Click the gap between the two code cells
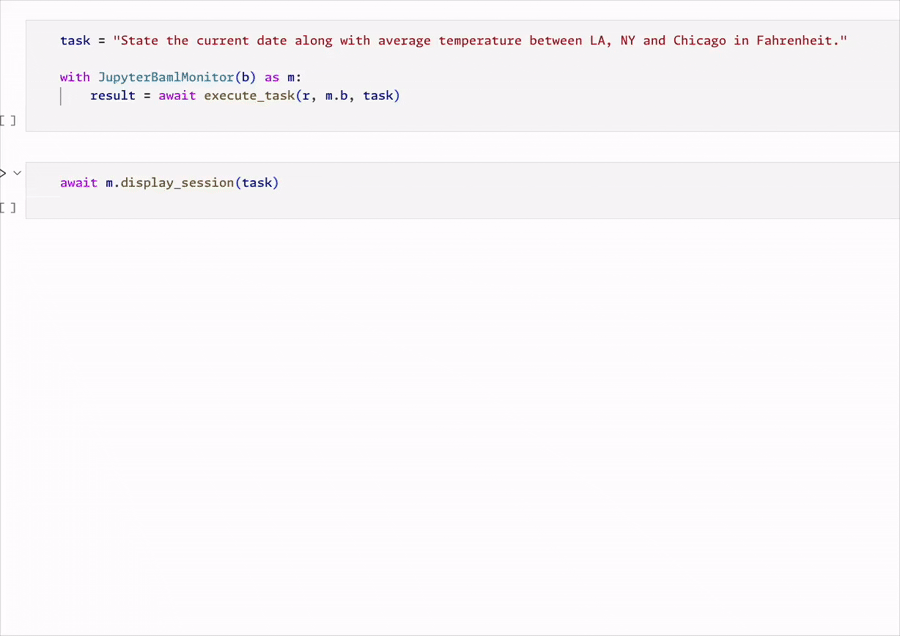The image size is (900, 636). [450, 146]
